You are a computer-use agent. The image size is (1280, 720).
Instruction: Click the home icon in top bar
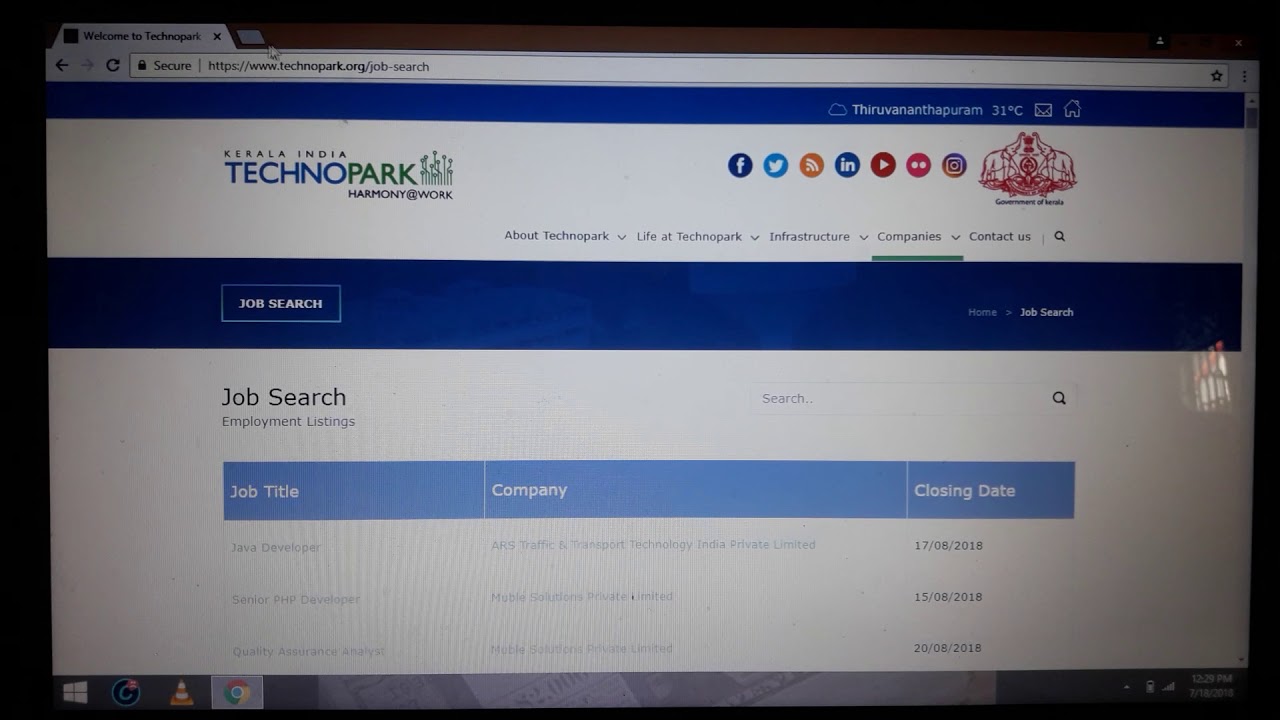click(1072, 109)
